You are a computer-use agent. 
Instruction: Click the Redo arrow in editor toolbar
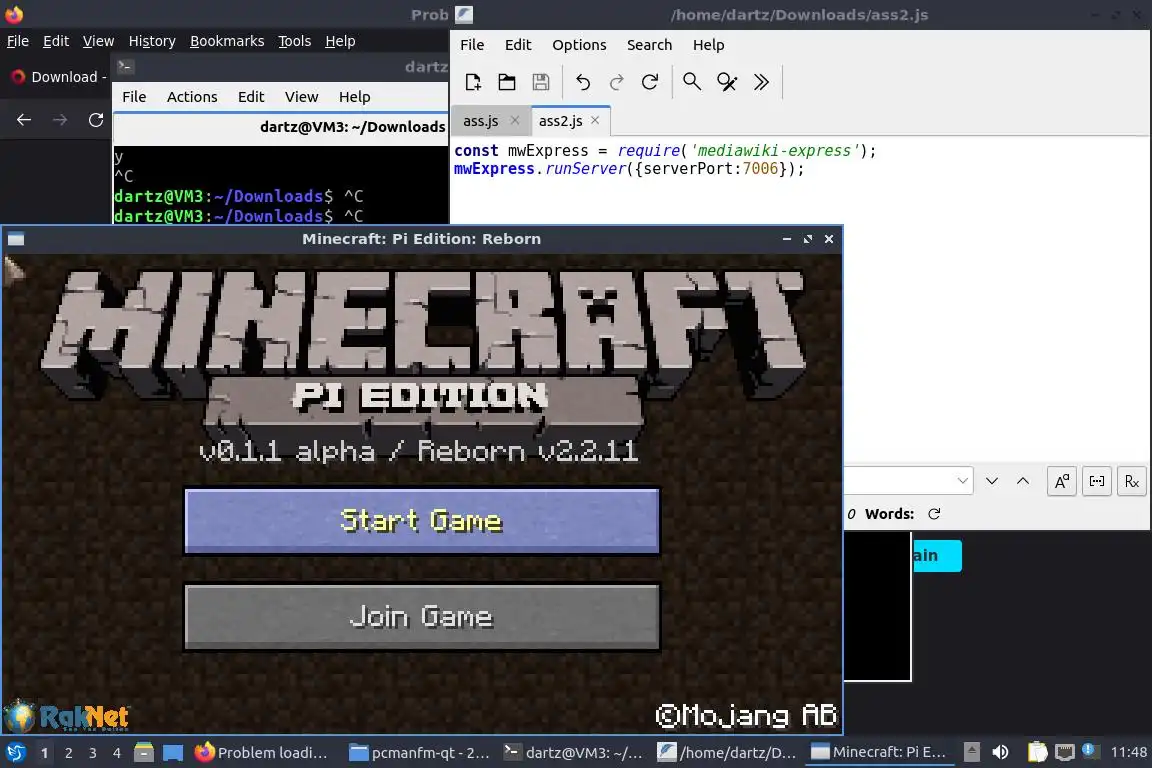point(616,82)
